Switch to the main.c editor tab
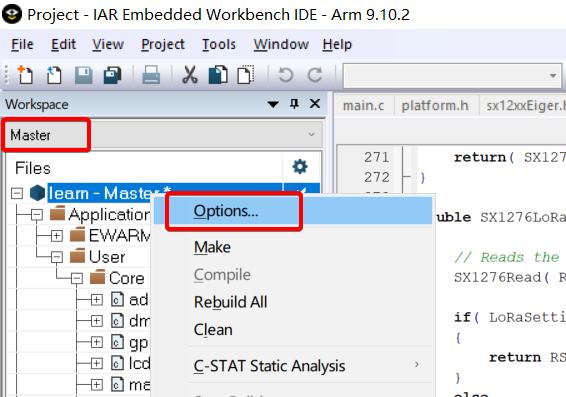This screenshot has height=397, width=566. [x=363, y=106]
